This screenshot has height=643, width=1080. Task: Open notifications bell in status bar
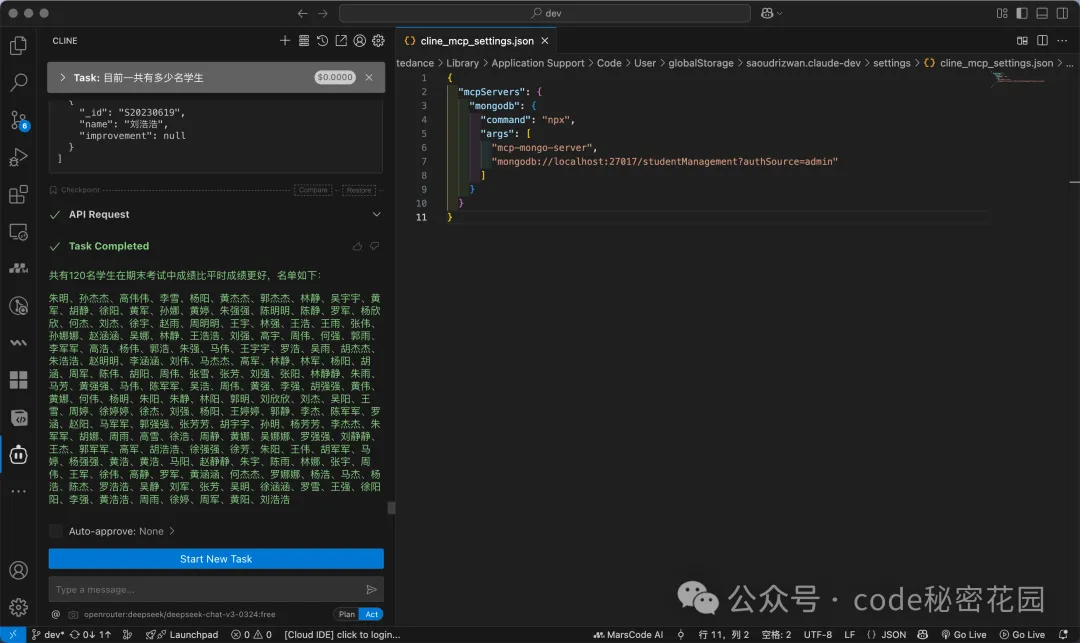(x=1063, y=635)
